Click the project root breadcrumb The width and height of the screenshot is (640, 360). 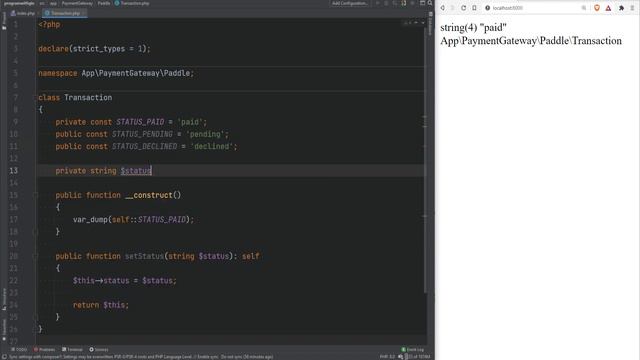click(x=19, y=3)
